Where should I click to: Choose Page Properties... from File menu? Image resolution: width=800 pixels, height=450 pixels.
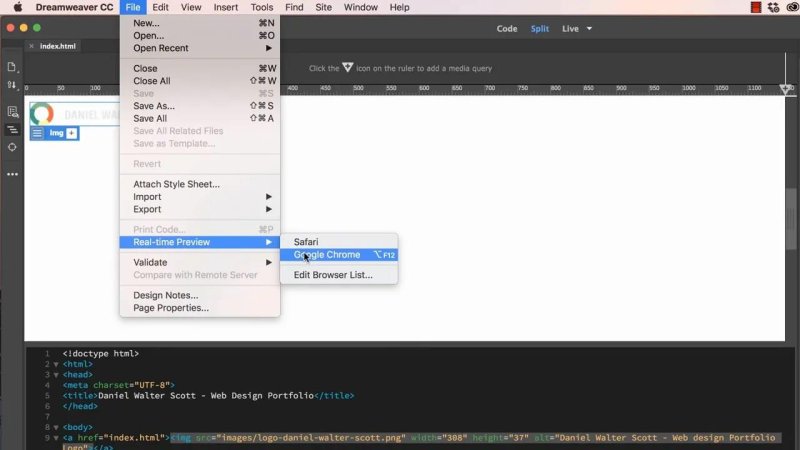coord(199,308)
